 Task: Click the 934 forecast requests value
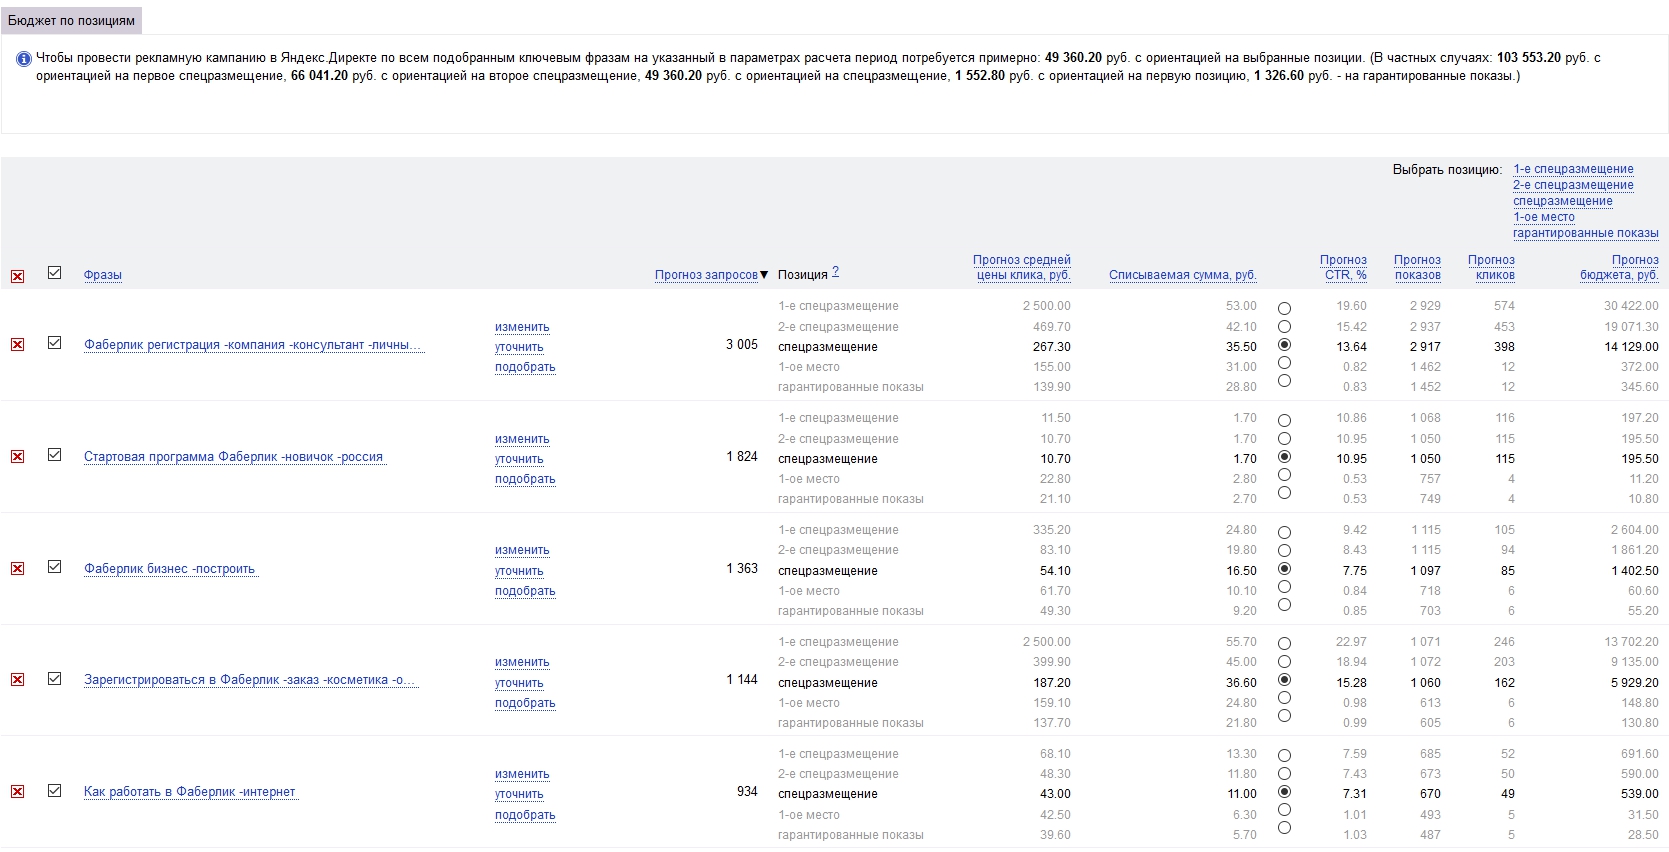click(747, 791)
